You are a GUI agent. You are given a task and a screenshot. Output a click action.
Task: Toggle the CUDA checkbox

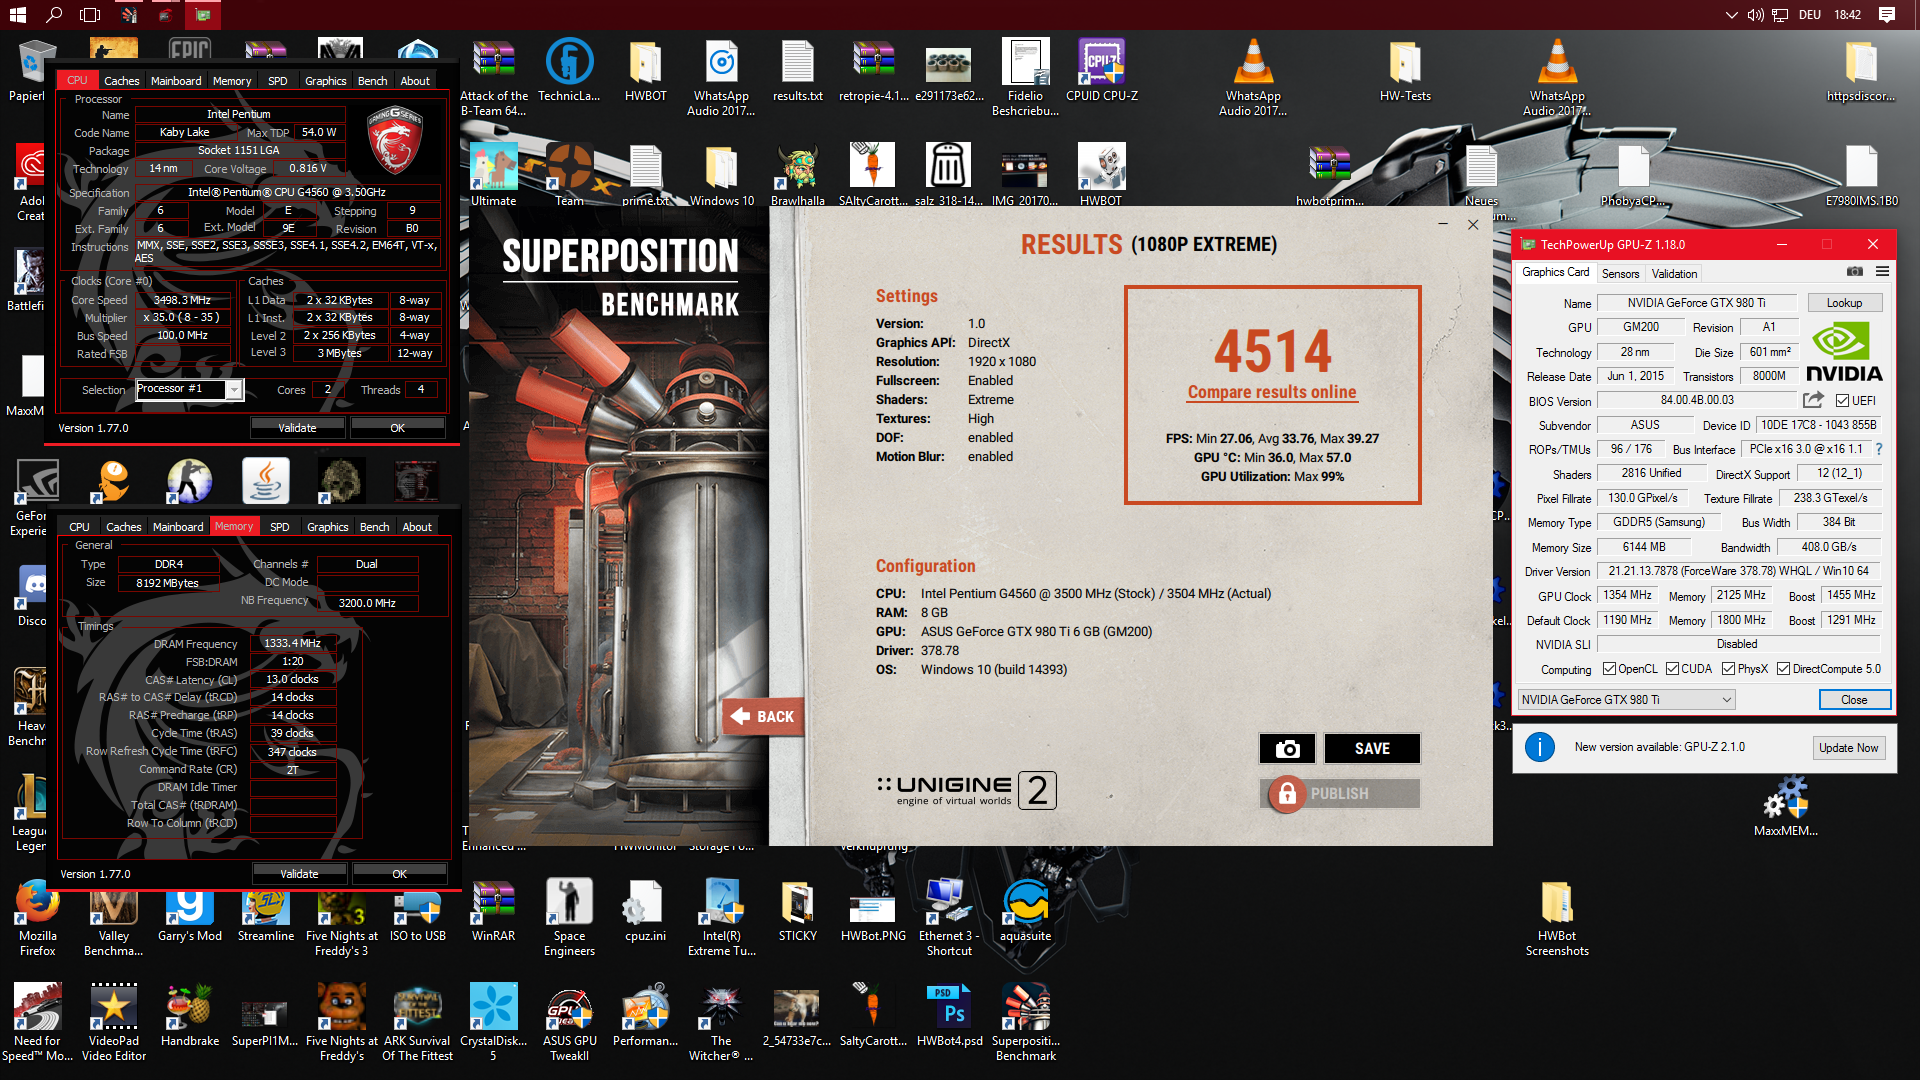point(1672,669)
